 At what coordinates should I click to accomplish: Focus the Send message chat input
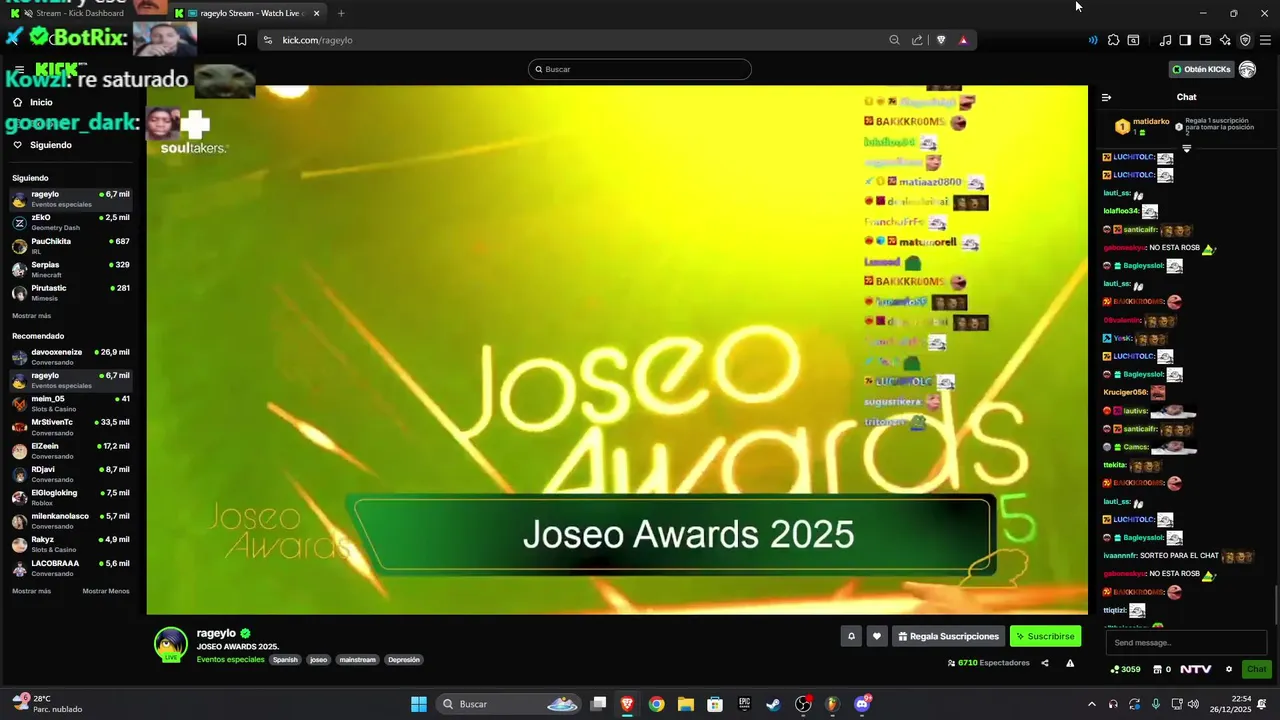[1185, 643]
